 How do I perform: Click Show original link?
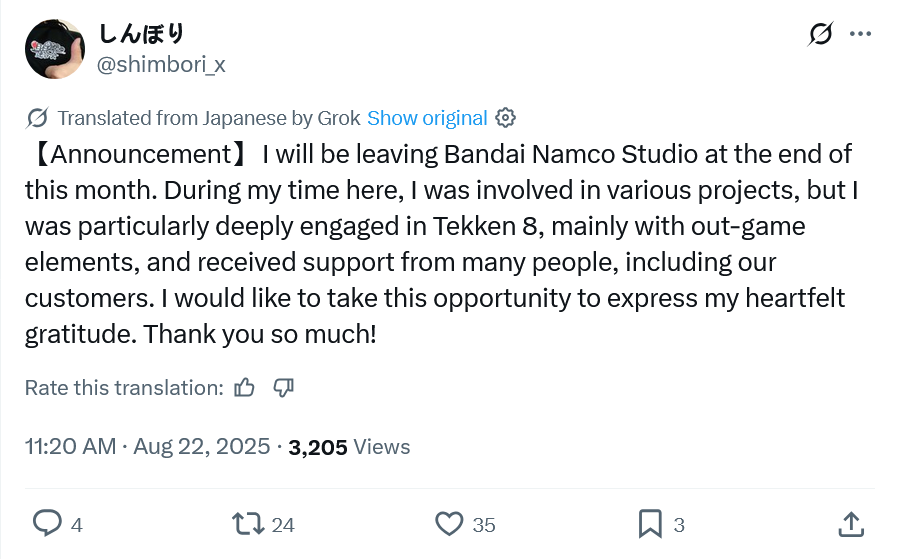427,118
